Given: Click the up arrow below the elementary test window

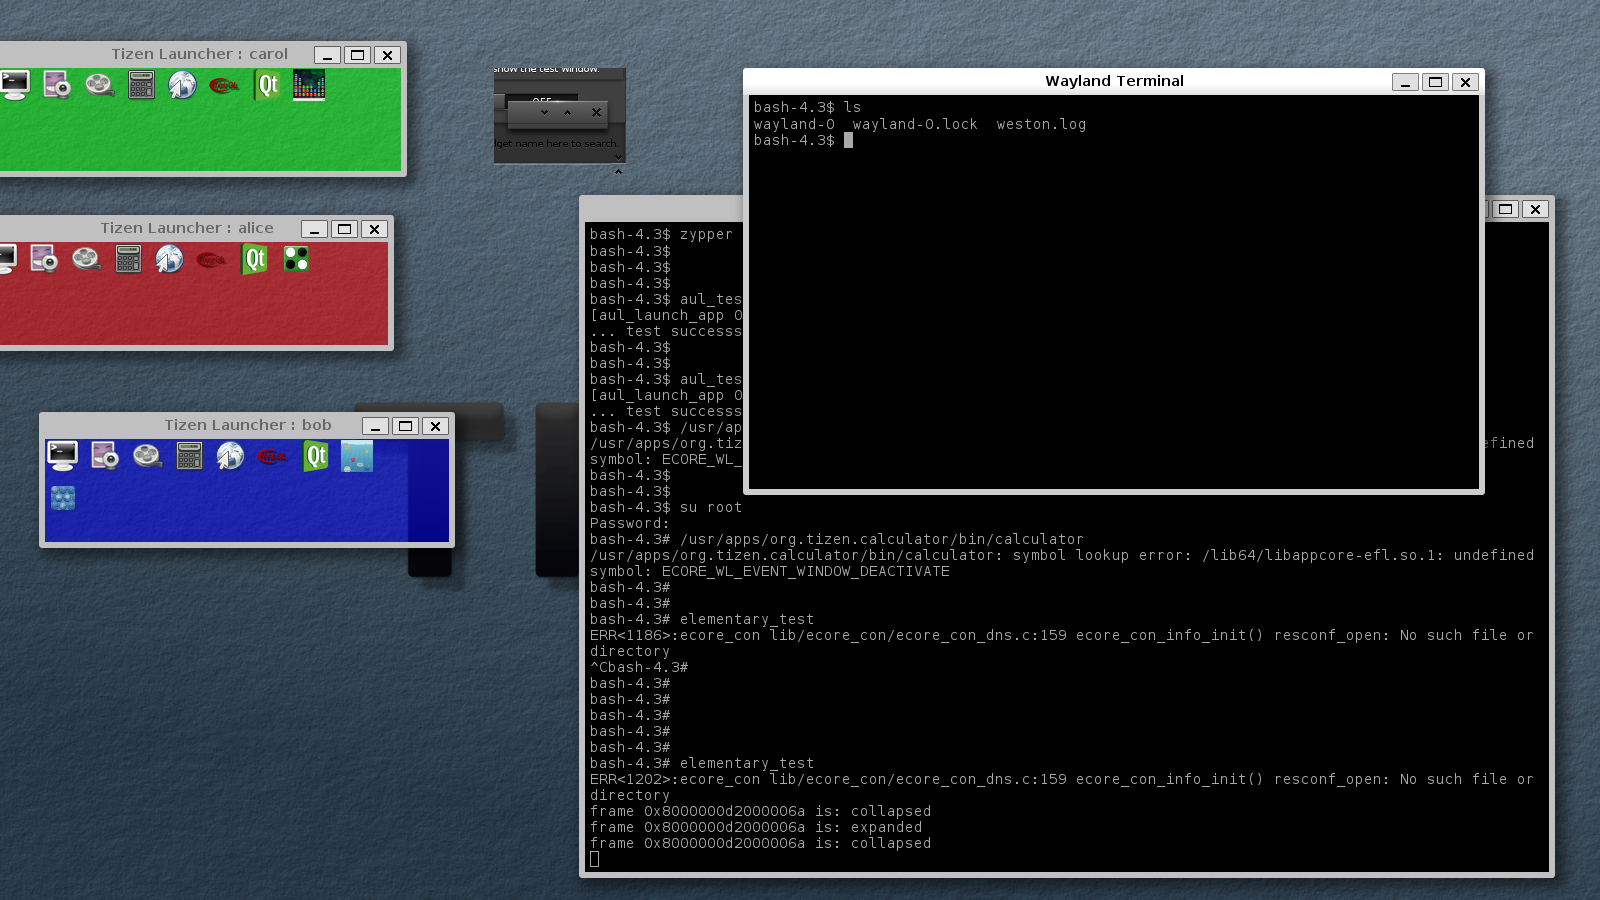Looking at the screenshot, I should [x=618, y=172].
